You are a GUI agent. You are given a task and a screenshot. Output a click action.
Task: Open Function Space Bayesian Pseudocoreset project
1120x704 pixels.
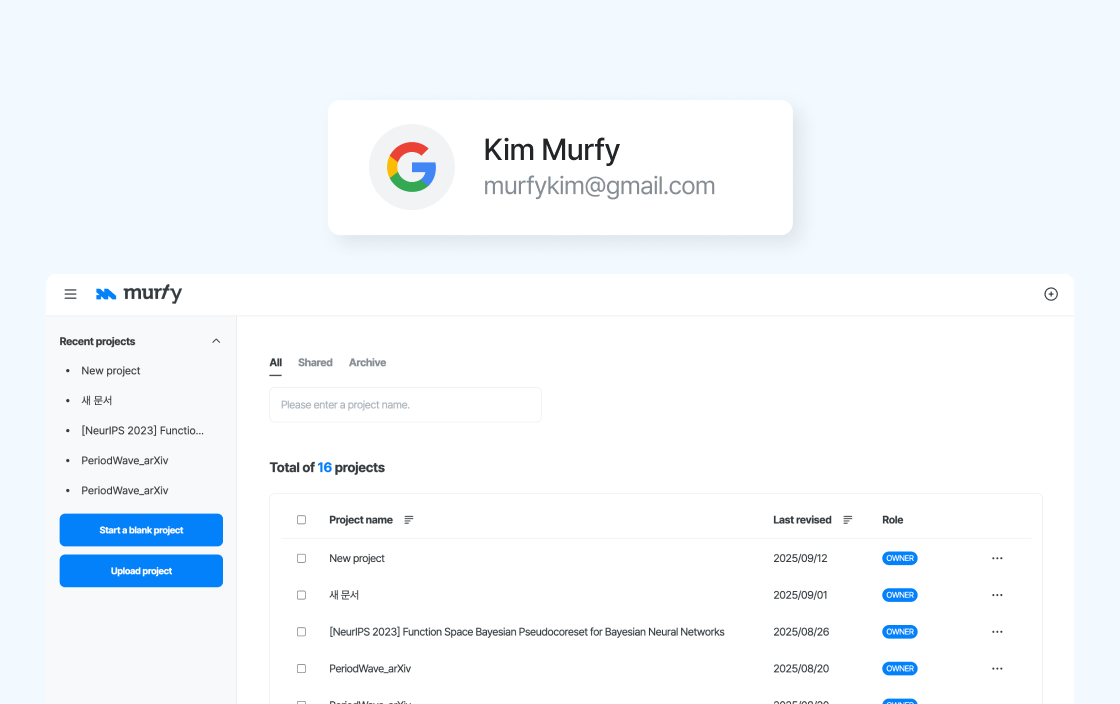[526, 632]
